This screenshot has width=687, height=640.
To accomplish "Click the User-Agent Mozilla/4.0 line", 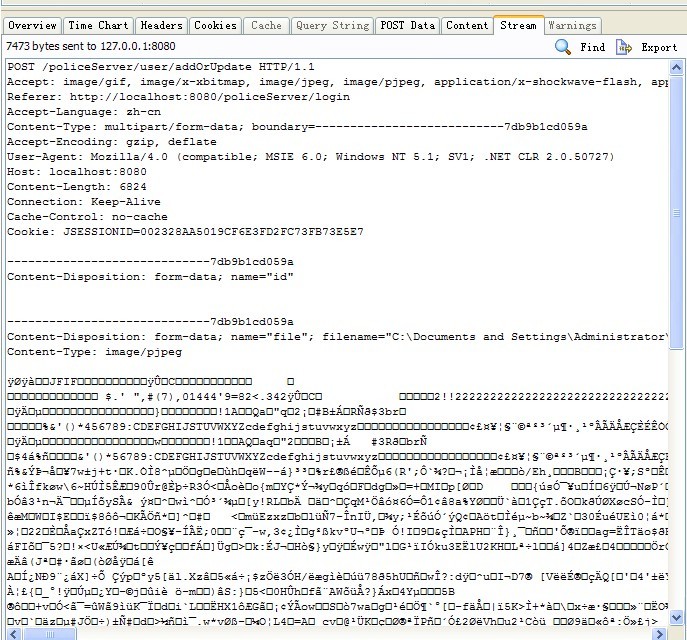I will (311, 157).
